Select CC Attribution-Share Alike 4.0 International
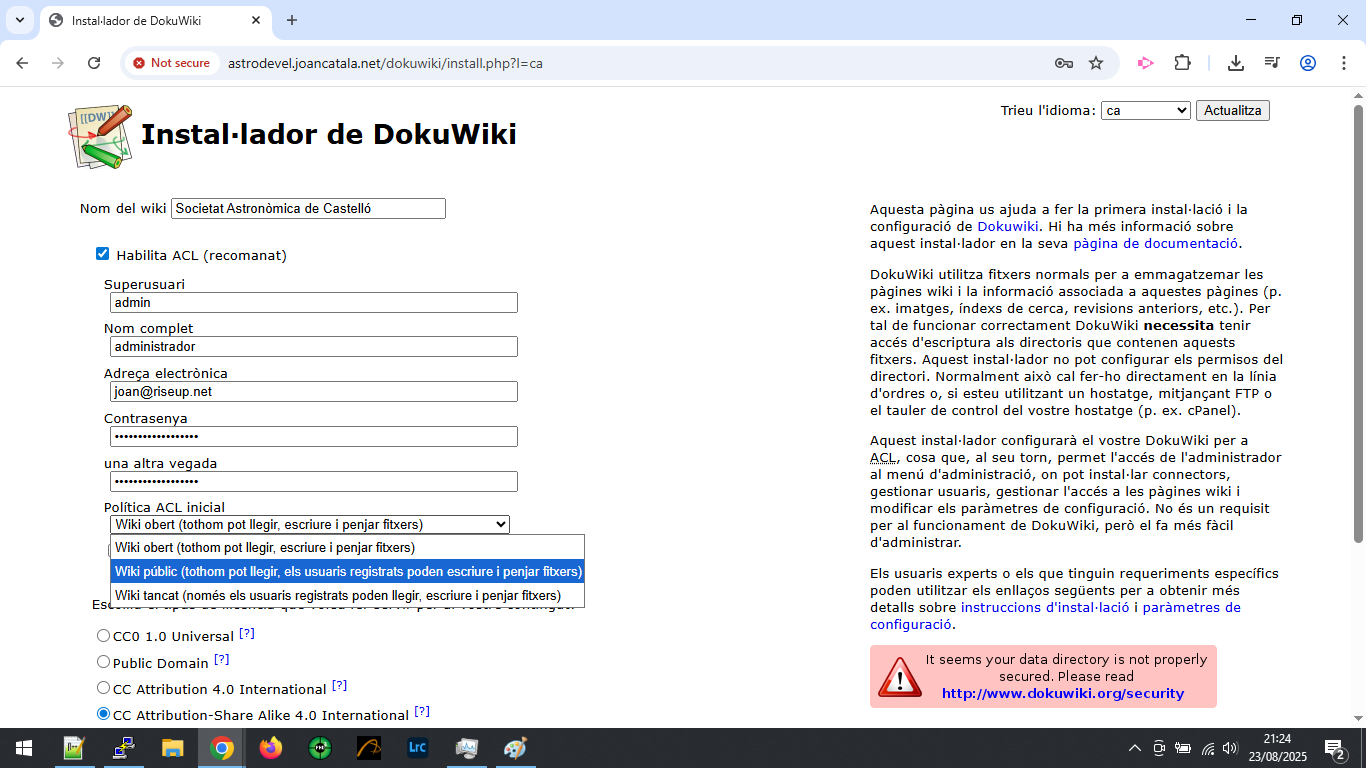This screenshot has width=1366, height=768. point(103,713)
